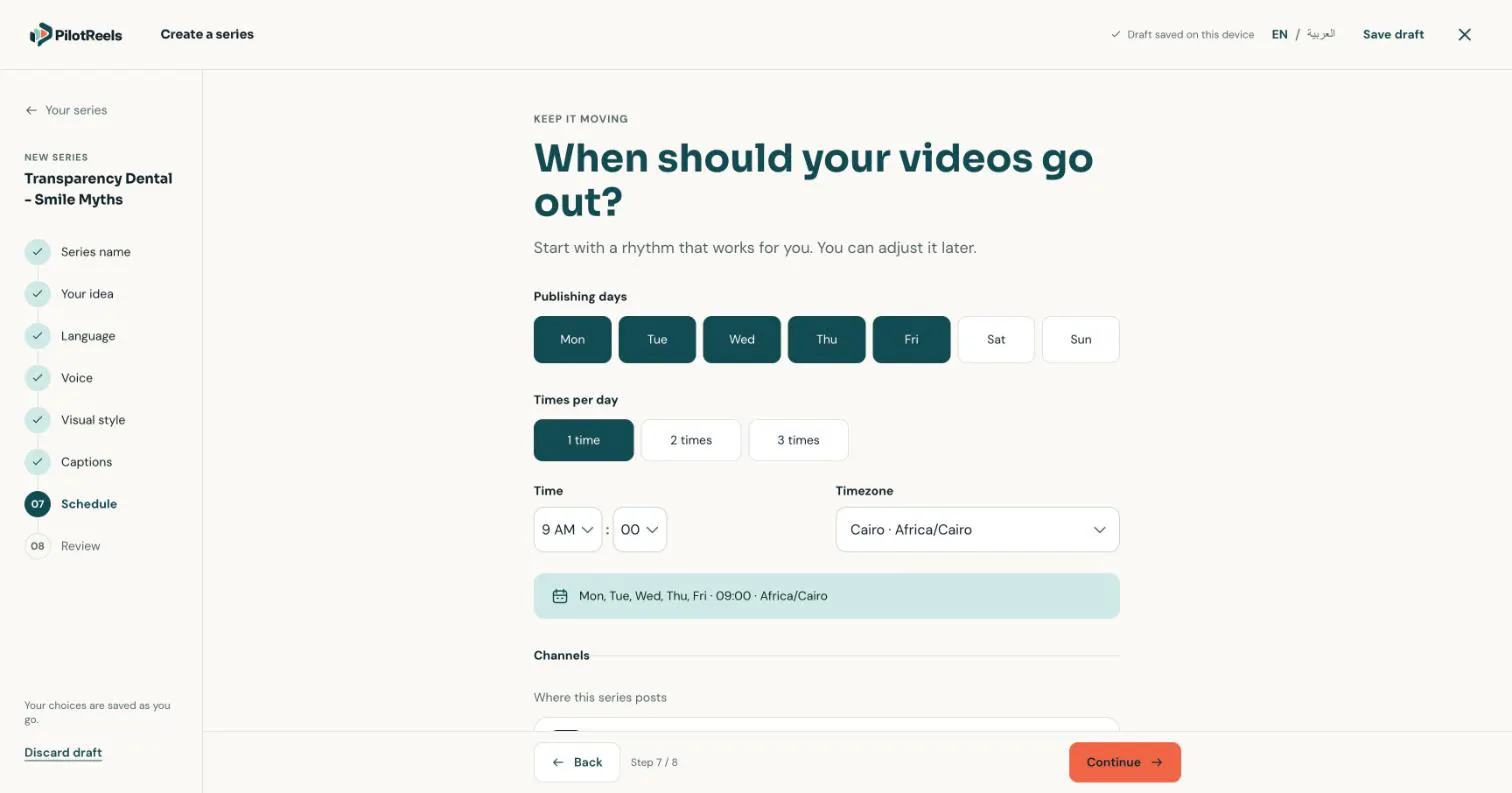
Task: Toggle Tue publishing day
Action: coord(657,339)
